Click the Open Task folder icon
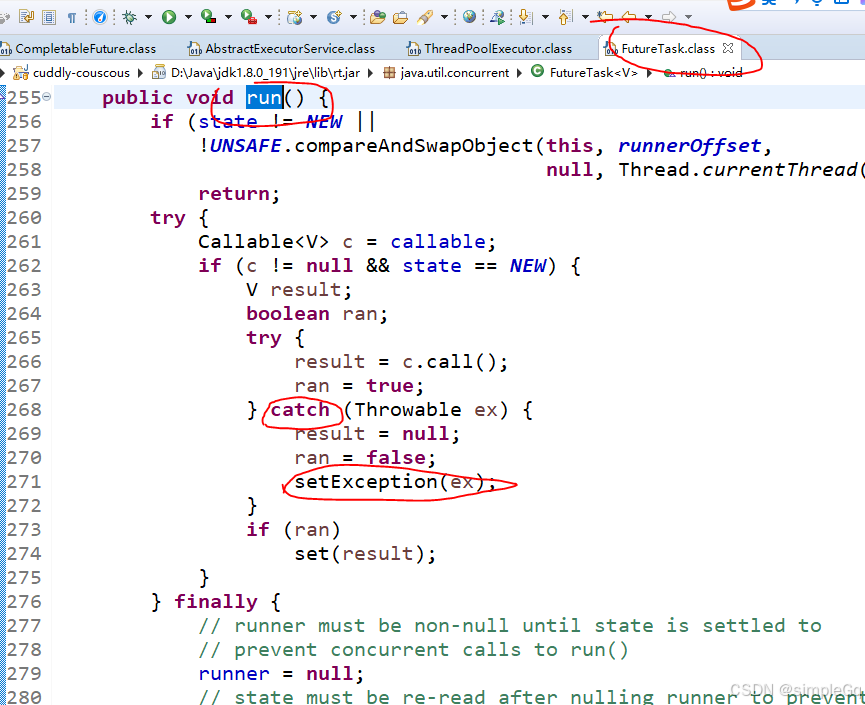This screenshot has height=705, width=865. point(401,17)
